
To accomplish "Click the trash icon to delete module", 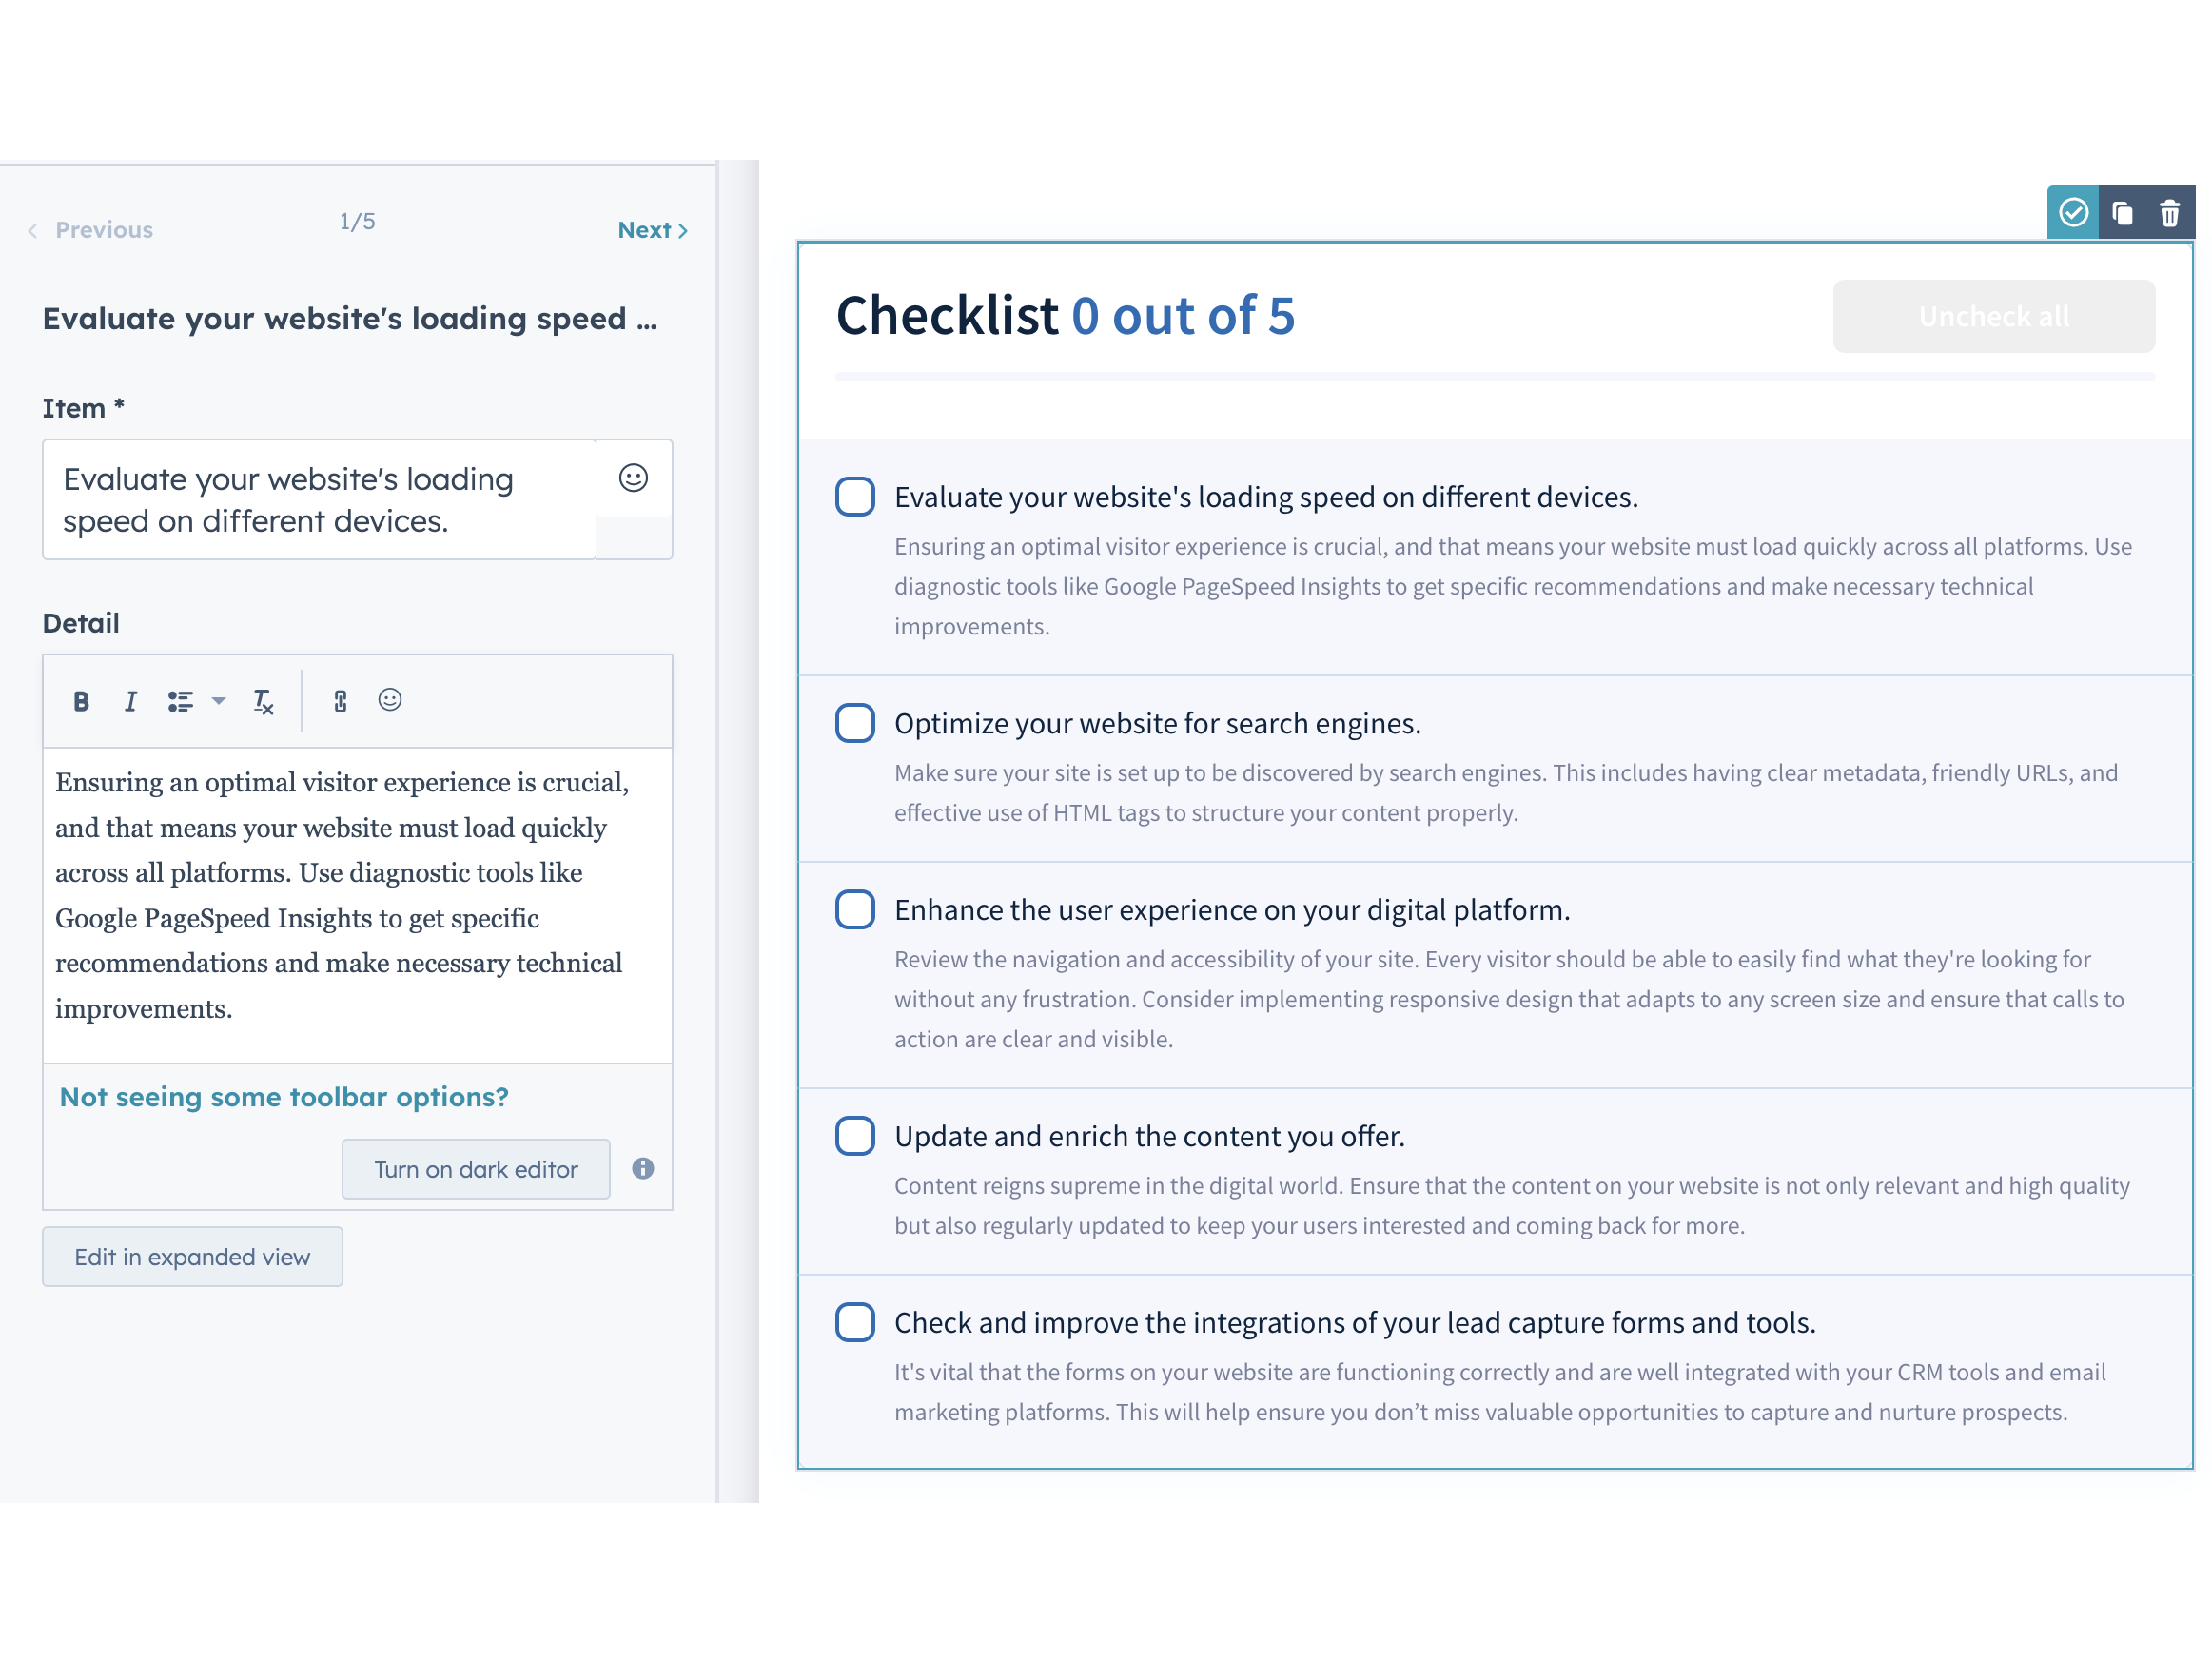I will (2169, 213).
